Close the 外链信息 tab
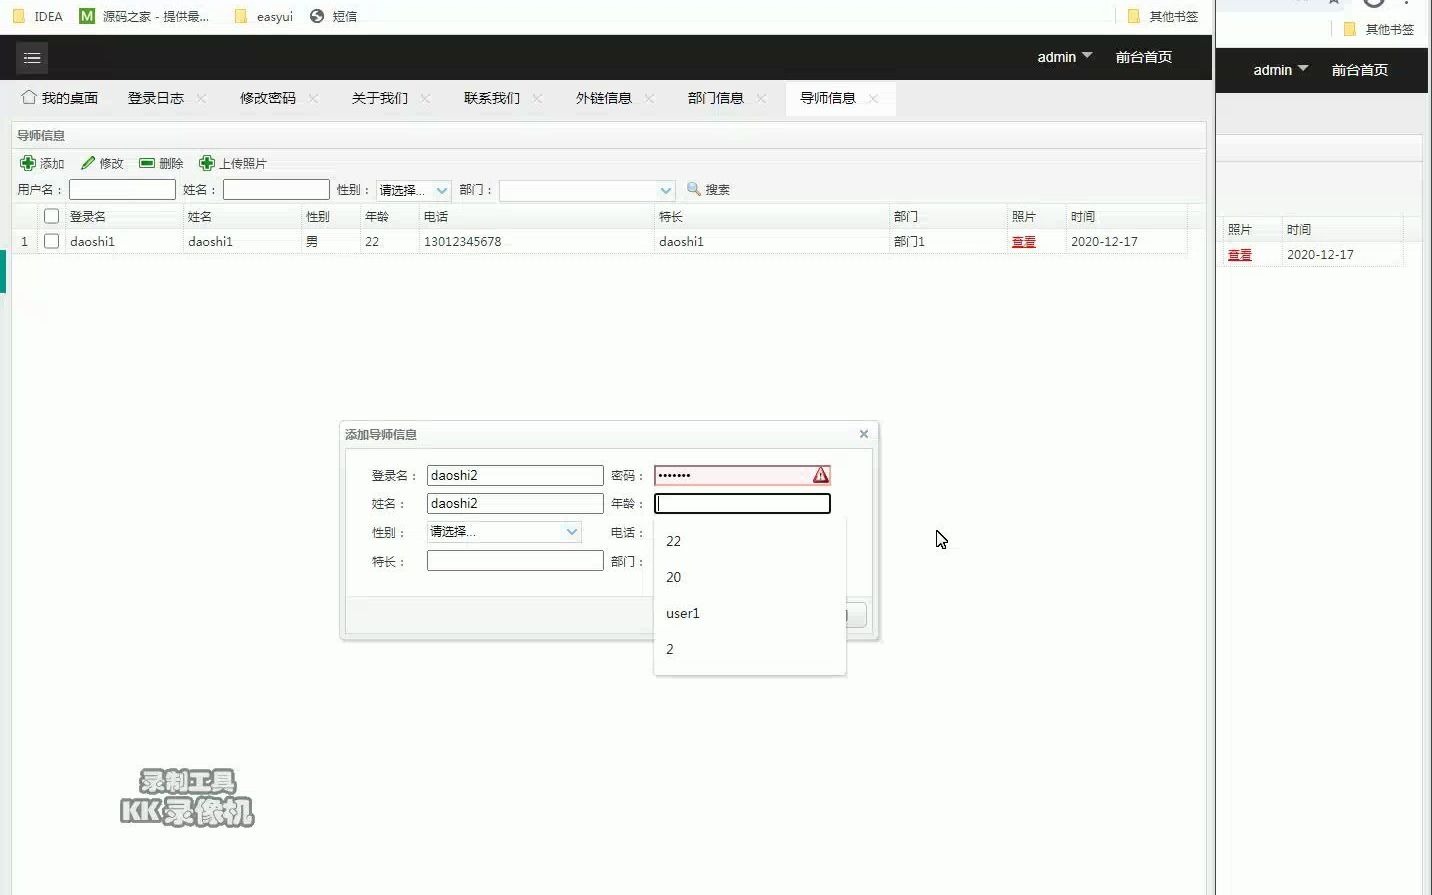The image size is (1432, 895). click(649, 98)
